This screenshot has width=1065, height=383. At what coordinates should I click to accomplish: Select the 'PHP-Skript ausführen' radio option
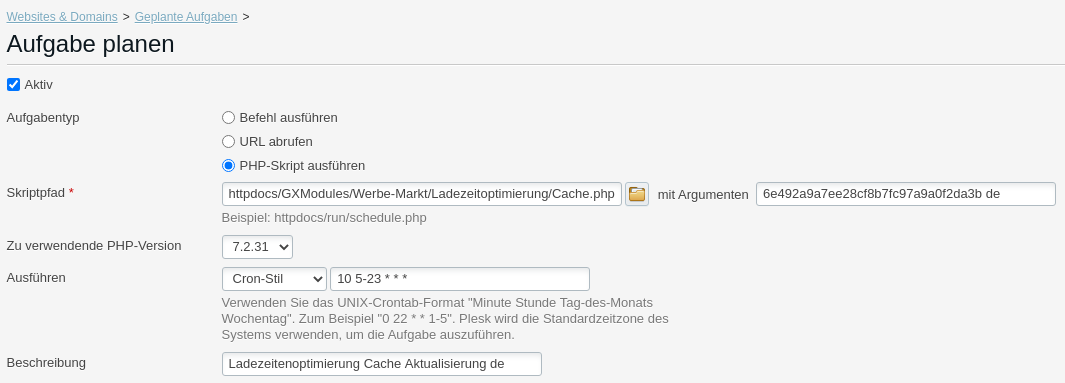[228, 166]
